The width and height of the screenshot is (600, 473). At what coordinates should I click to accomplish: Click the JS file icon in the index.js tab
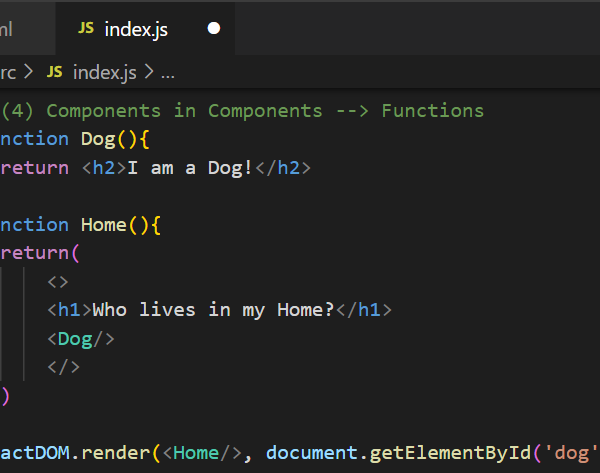(86, 30)
